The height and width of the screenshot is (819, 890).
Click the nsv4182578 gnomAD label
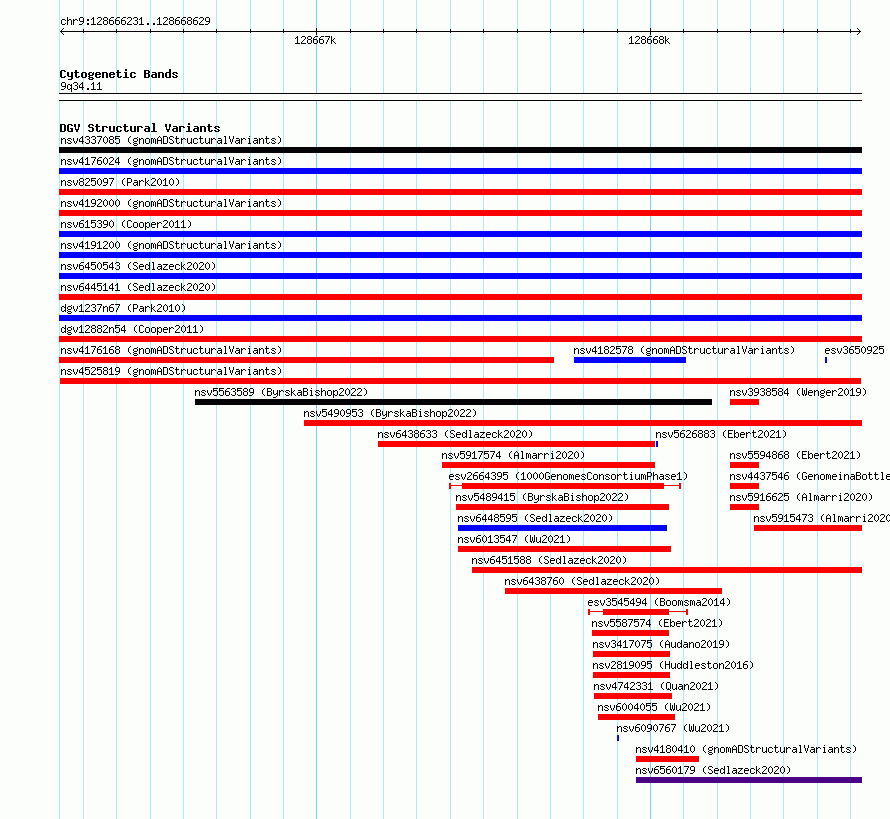[684, 350]
